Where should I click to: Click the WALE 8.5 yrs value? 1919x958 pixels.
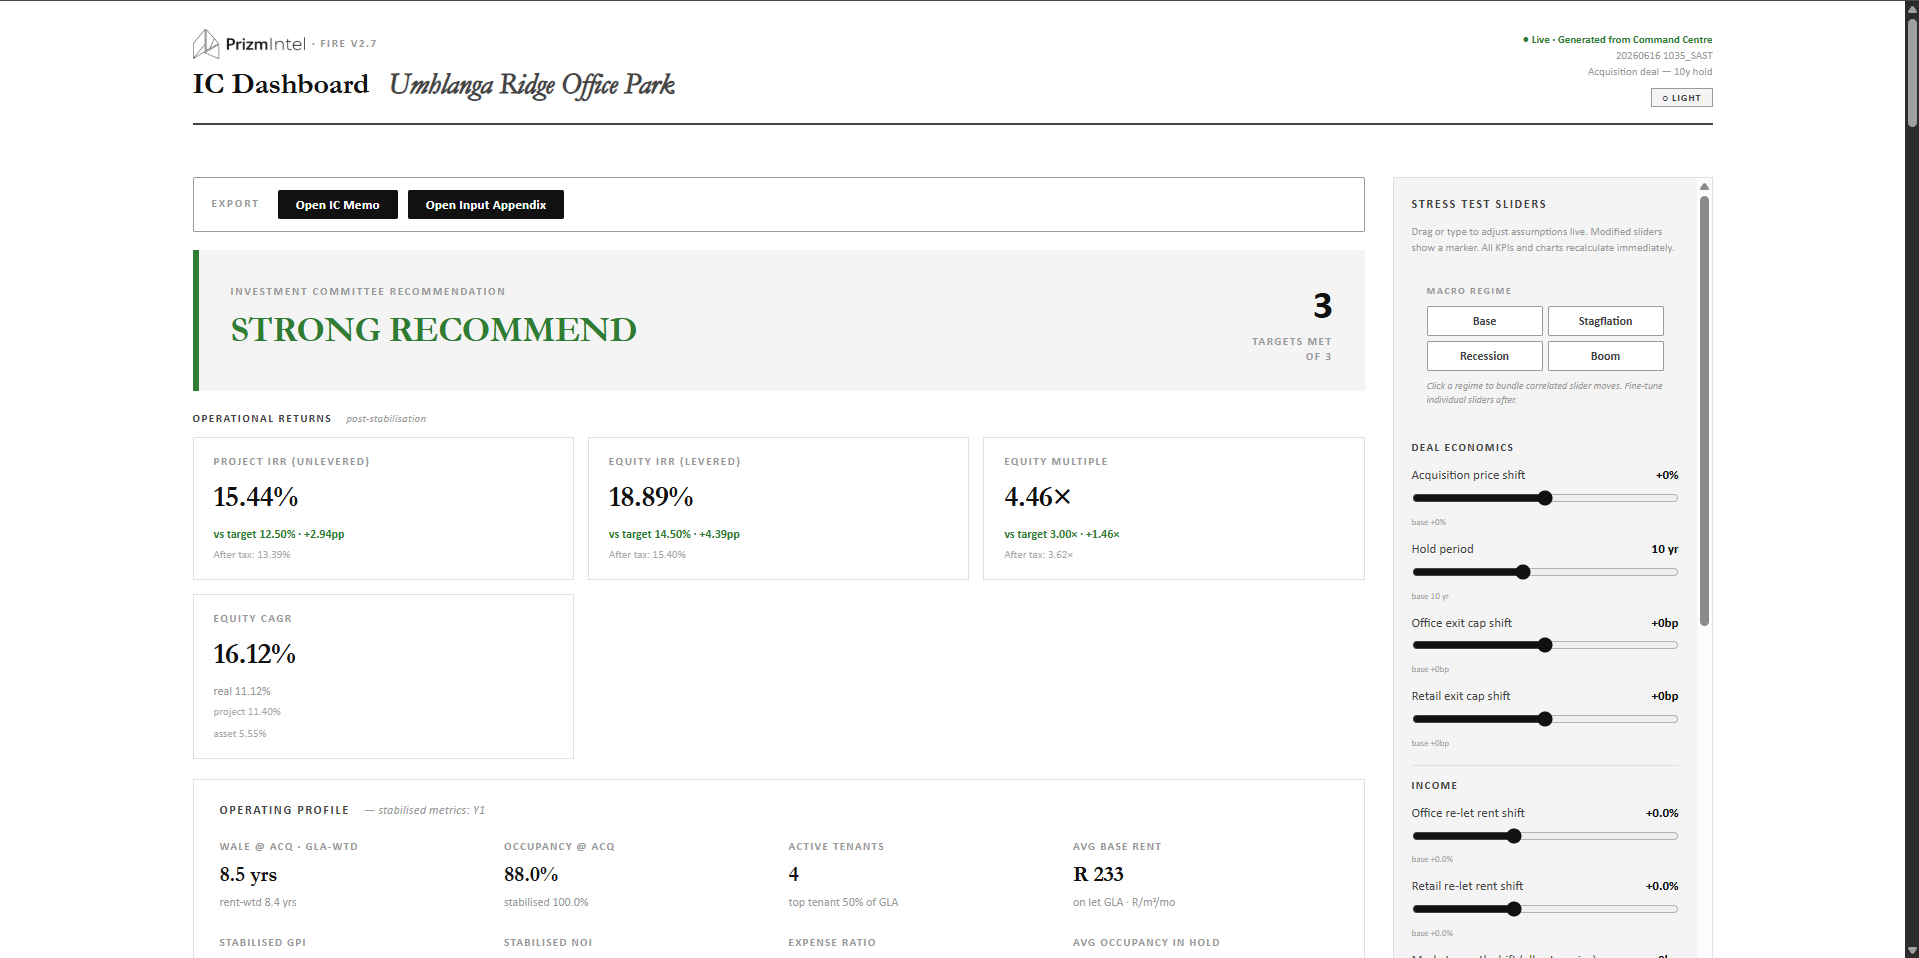[x=248, y=875]
